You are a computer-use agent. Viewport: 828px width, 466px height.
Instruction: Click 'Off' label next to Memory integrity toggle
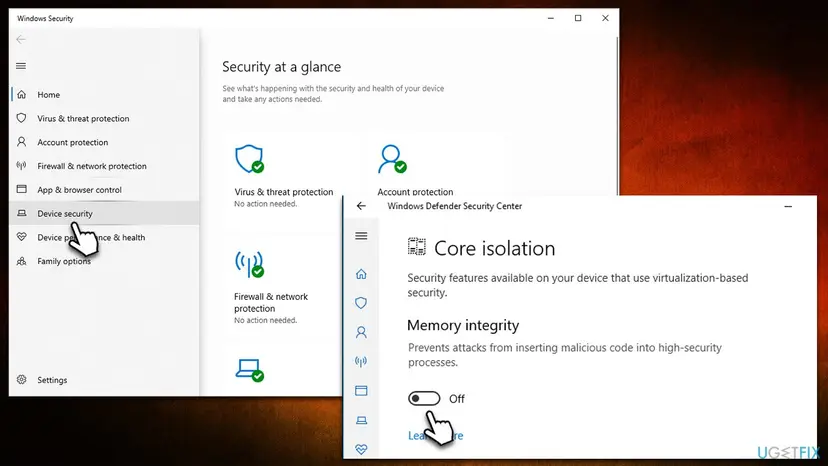tap(457, 399)
